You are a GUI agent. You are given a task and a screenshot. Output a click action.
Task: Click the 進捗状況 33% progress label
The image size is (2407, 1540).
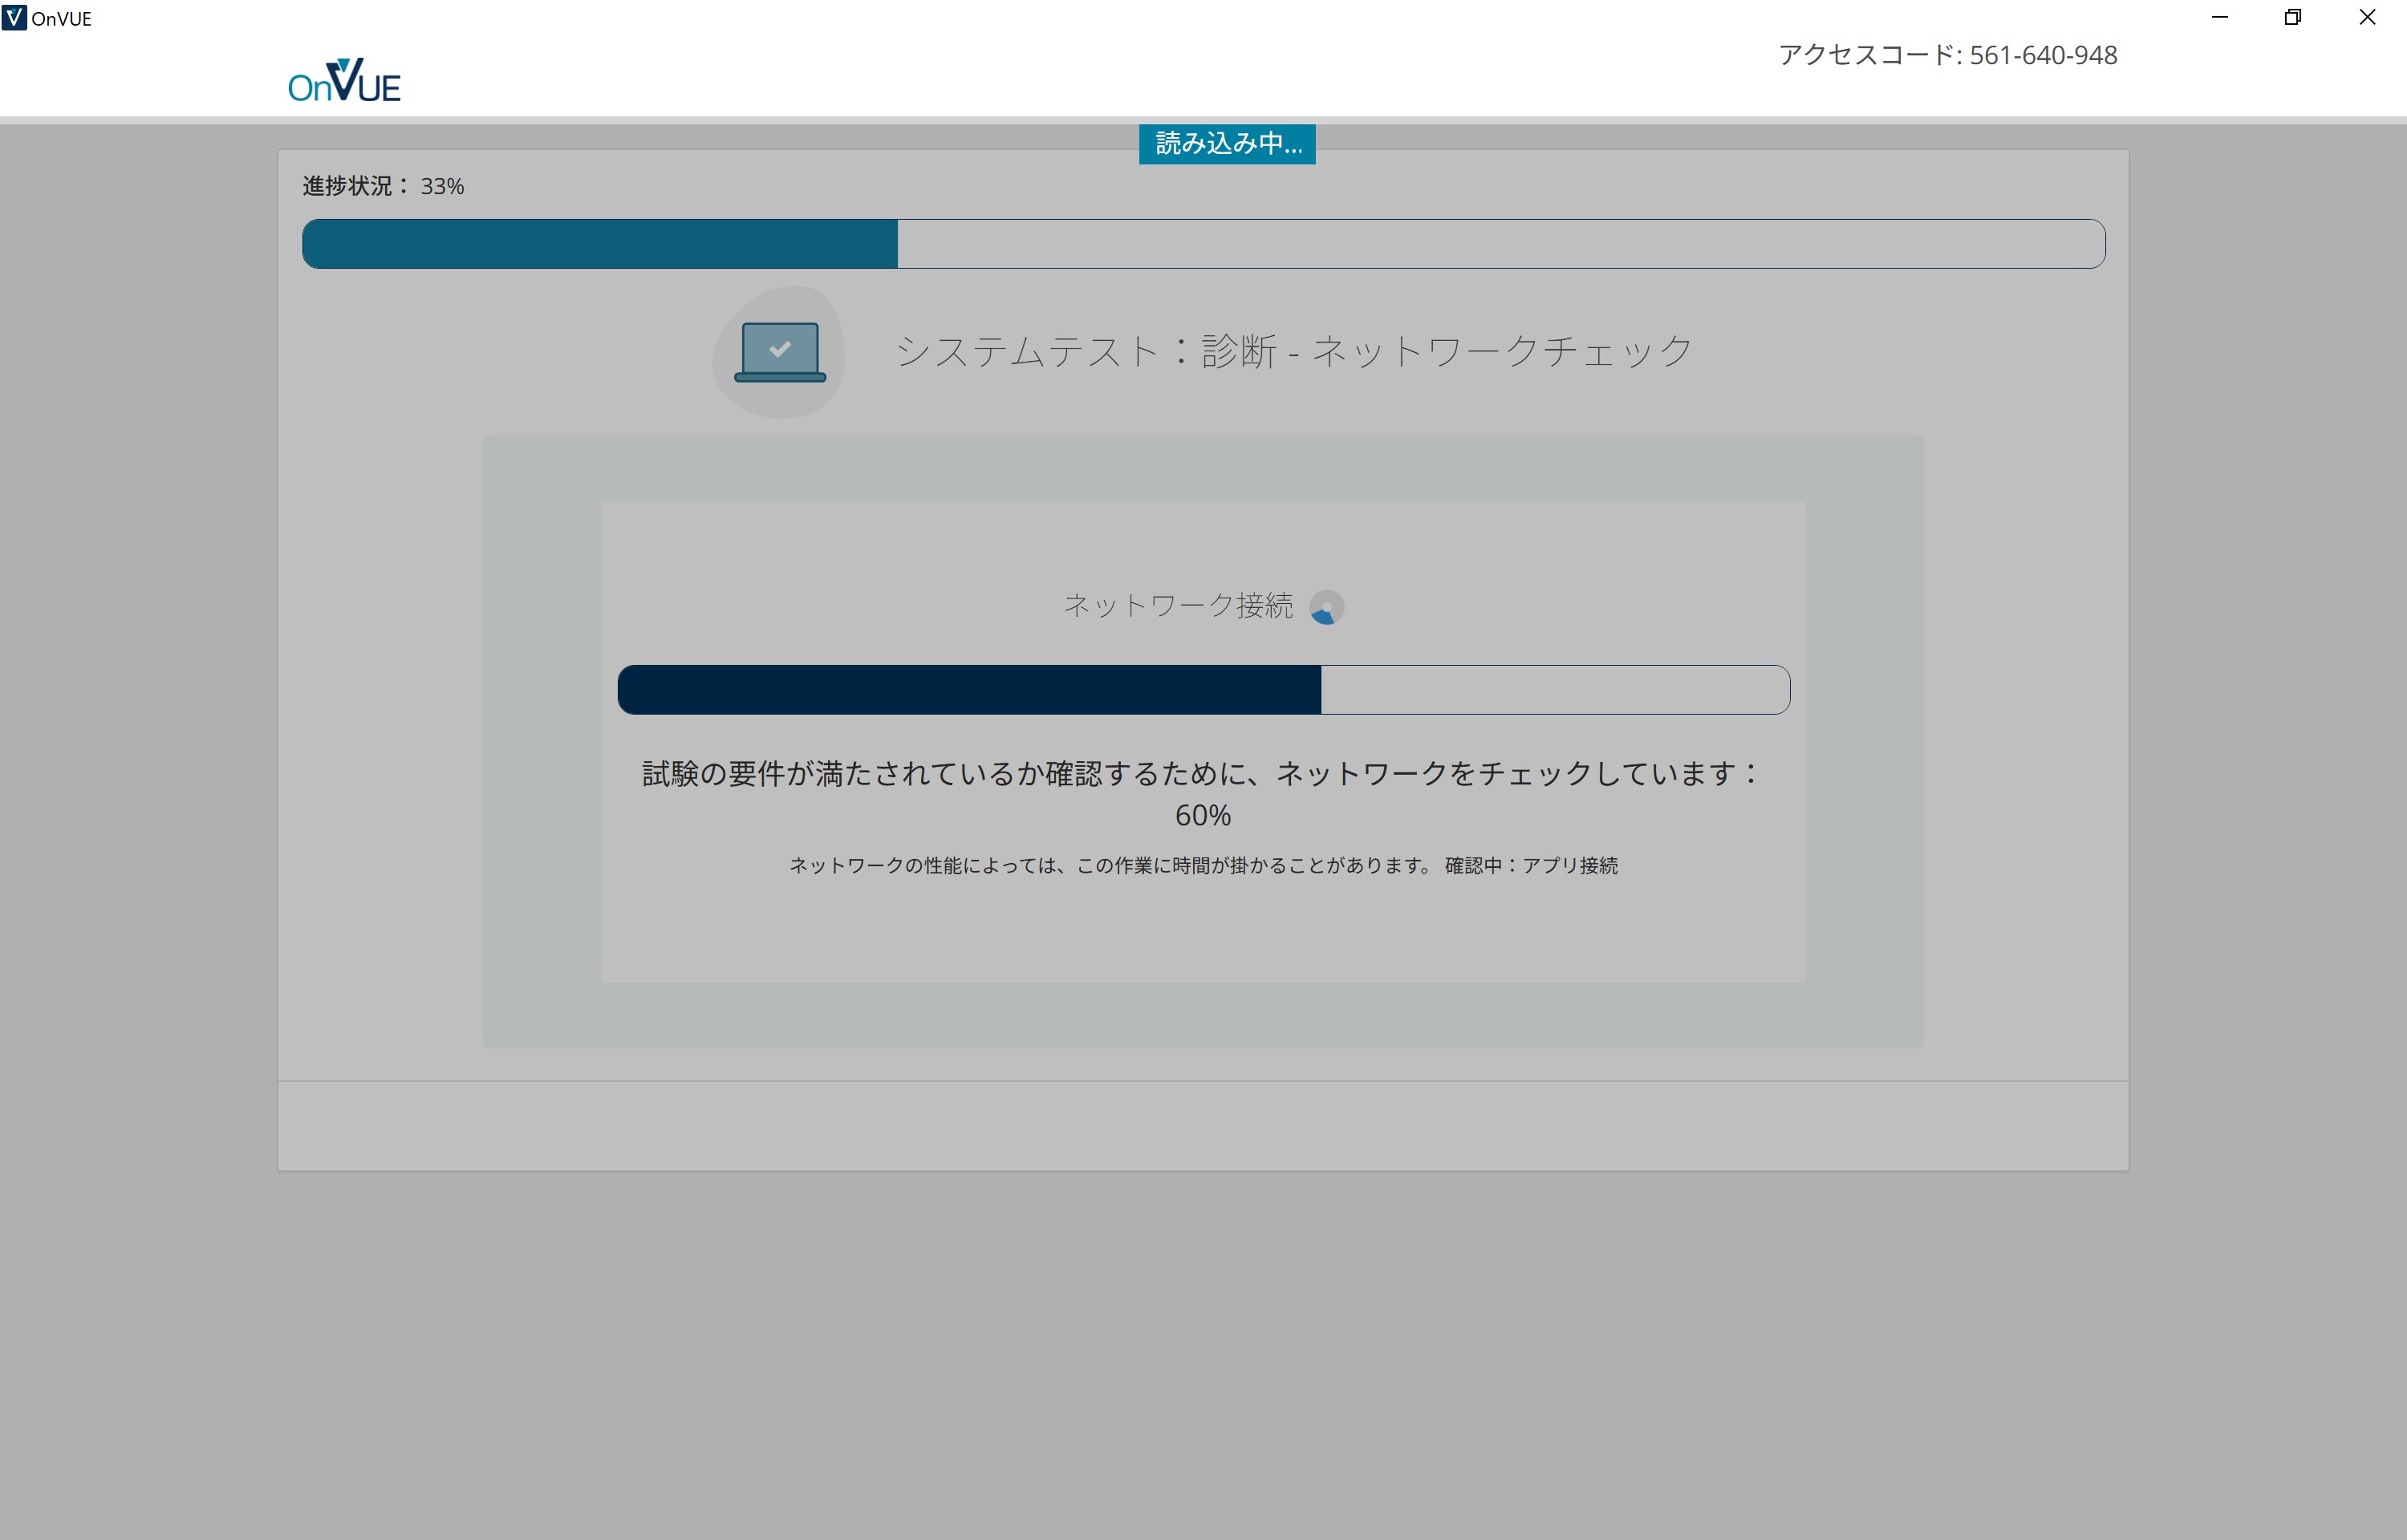[382, 185]
